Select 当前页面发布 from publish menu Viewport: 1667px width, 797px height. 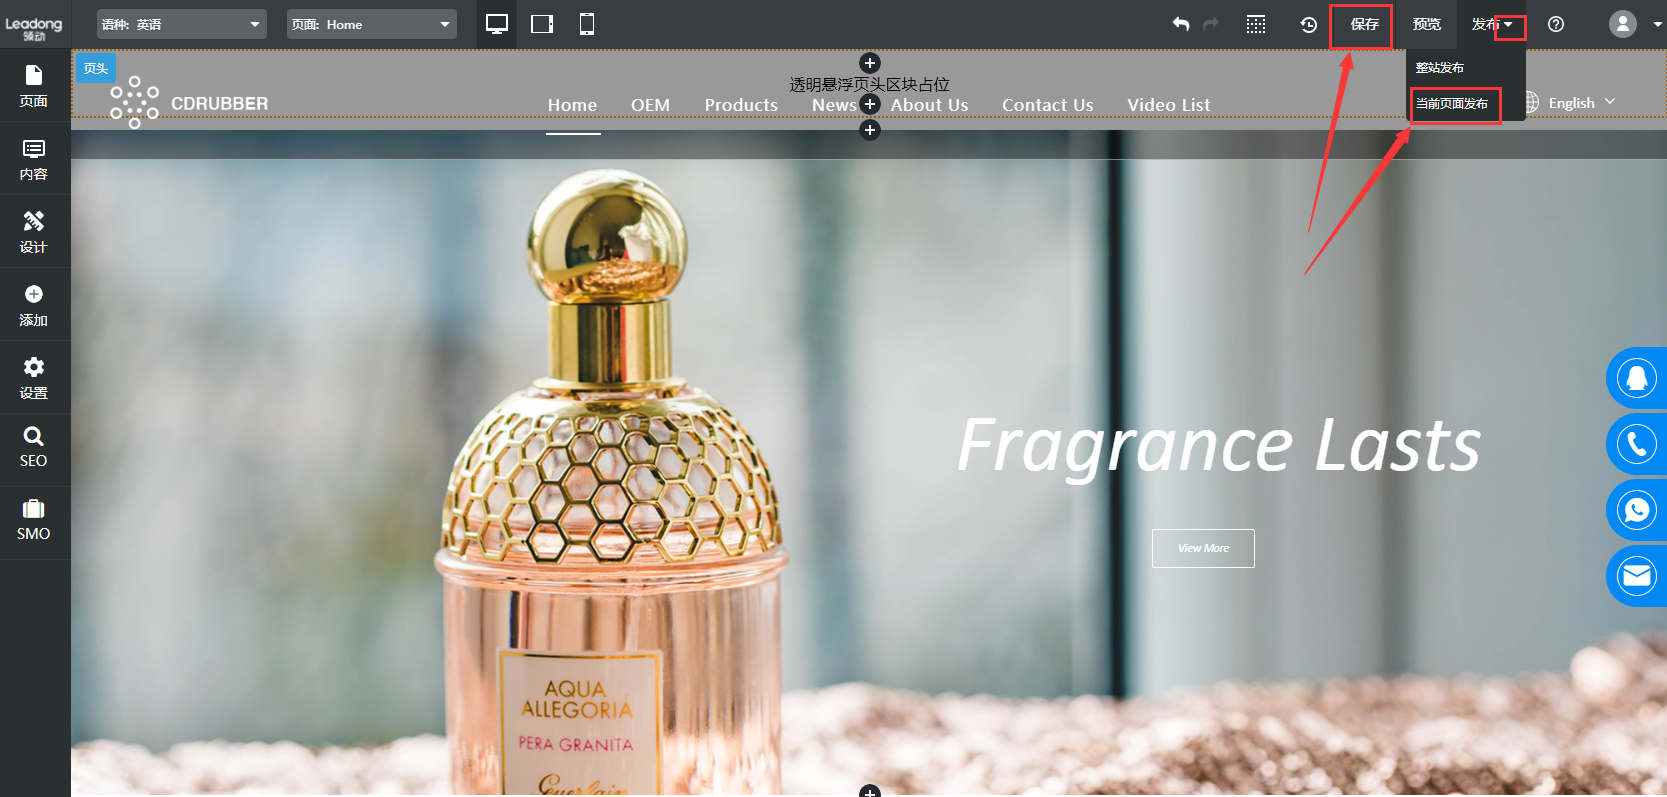pyautogui.click(x=1452, y=104)
